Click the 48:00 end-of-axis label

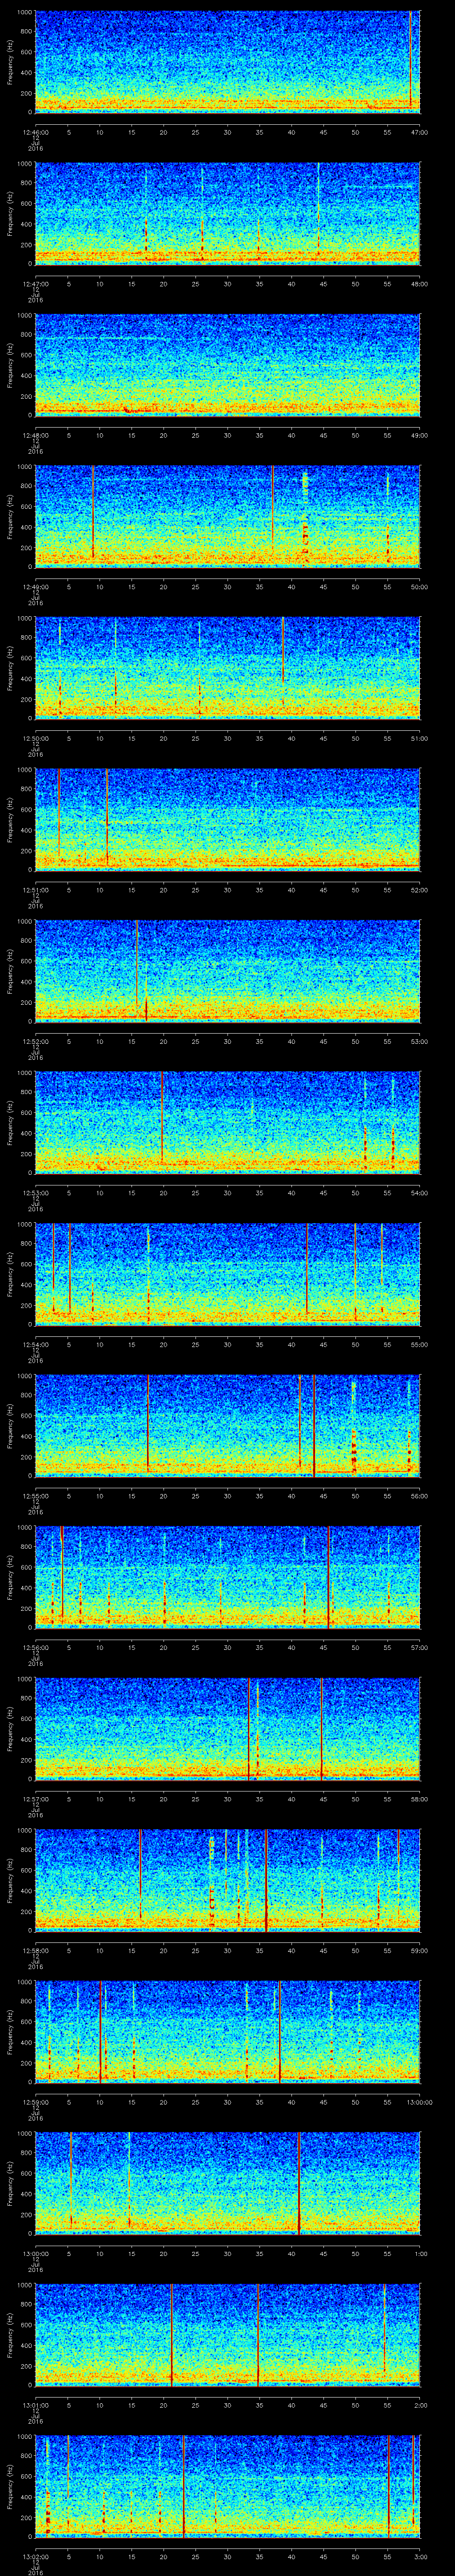420,284
